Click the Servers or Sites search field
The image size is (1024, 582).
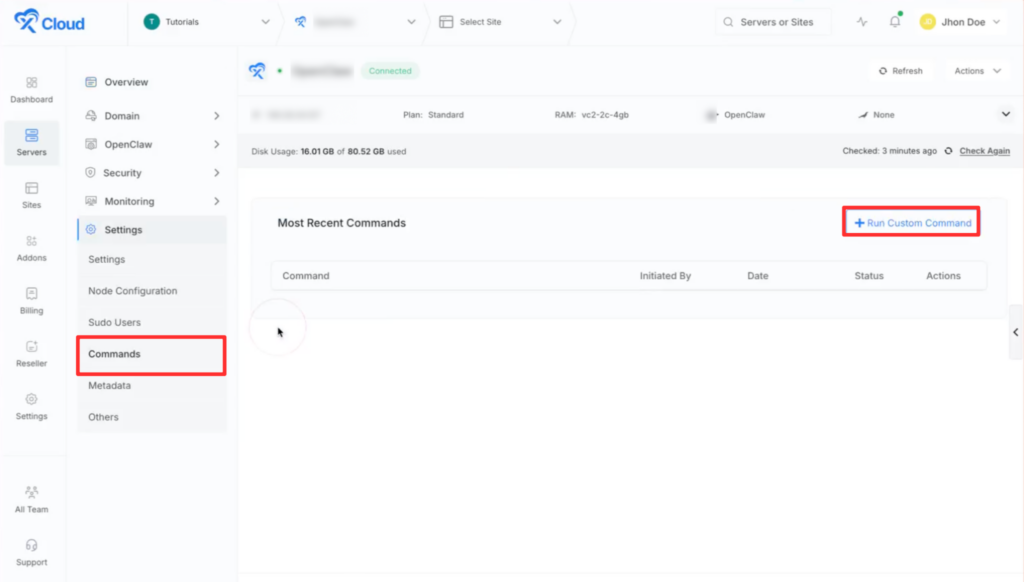click(774, 22)
